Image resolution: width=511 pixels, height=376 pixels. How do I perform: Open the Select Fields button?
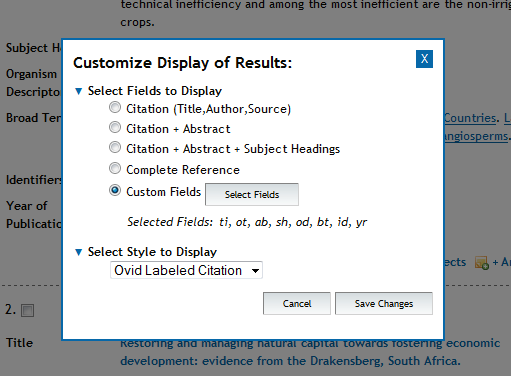(252, 194)
